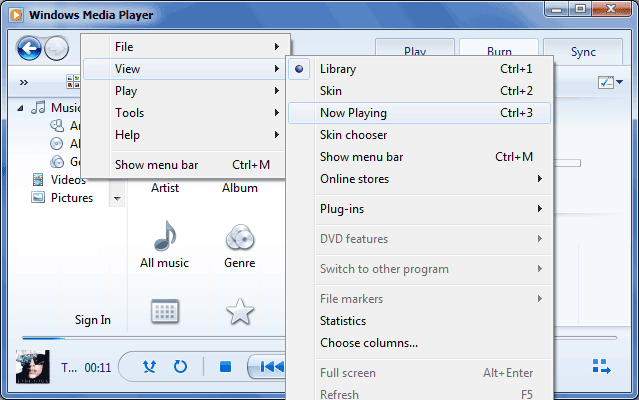Screen dimensions: 639x400
Task: Choose Skin from the View submenu
Action: coord(419,91)
